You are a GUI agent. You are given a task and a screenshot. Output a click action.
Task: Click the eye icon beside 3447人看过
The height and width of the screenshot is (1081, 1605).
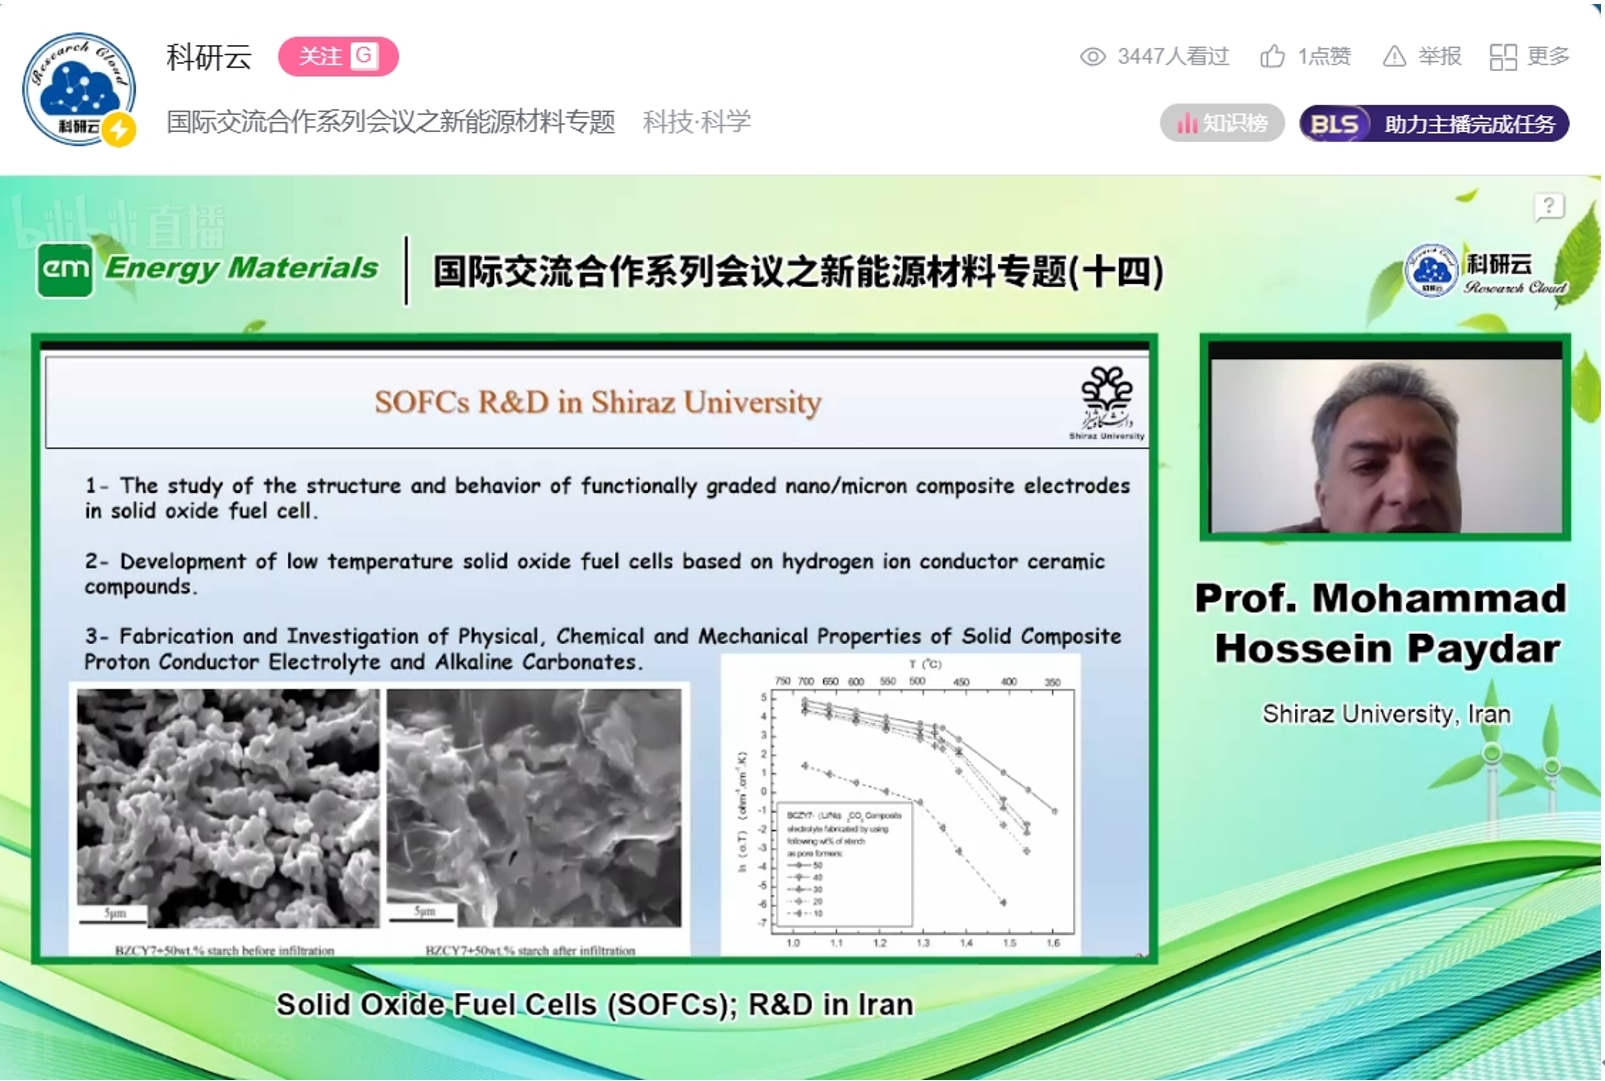(x=1093, y=57)
